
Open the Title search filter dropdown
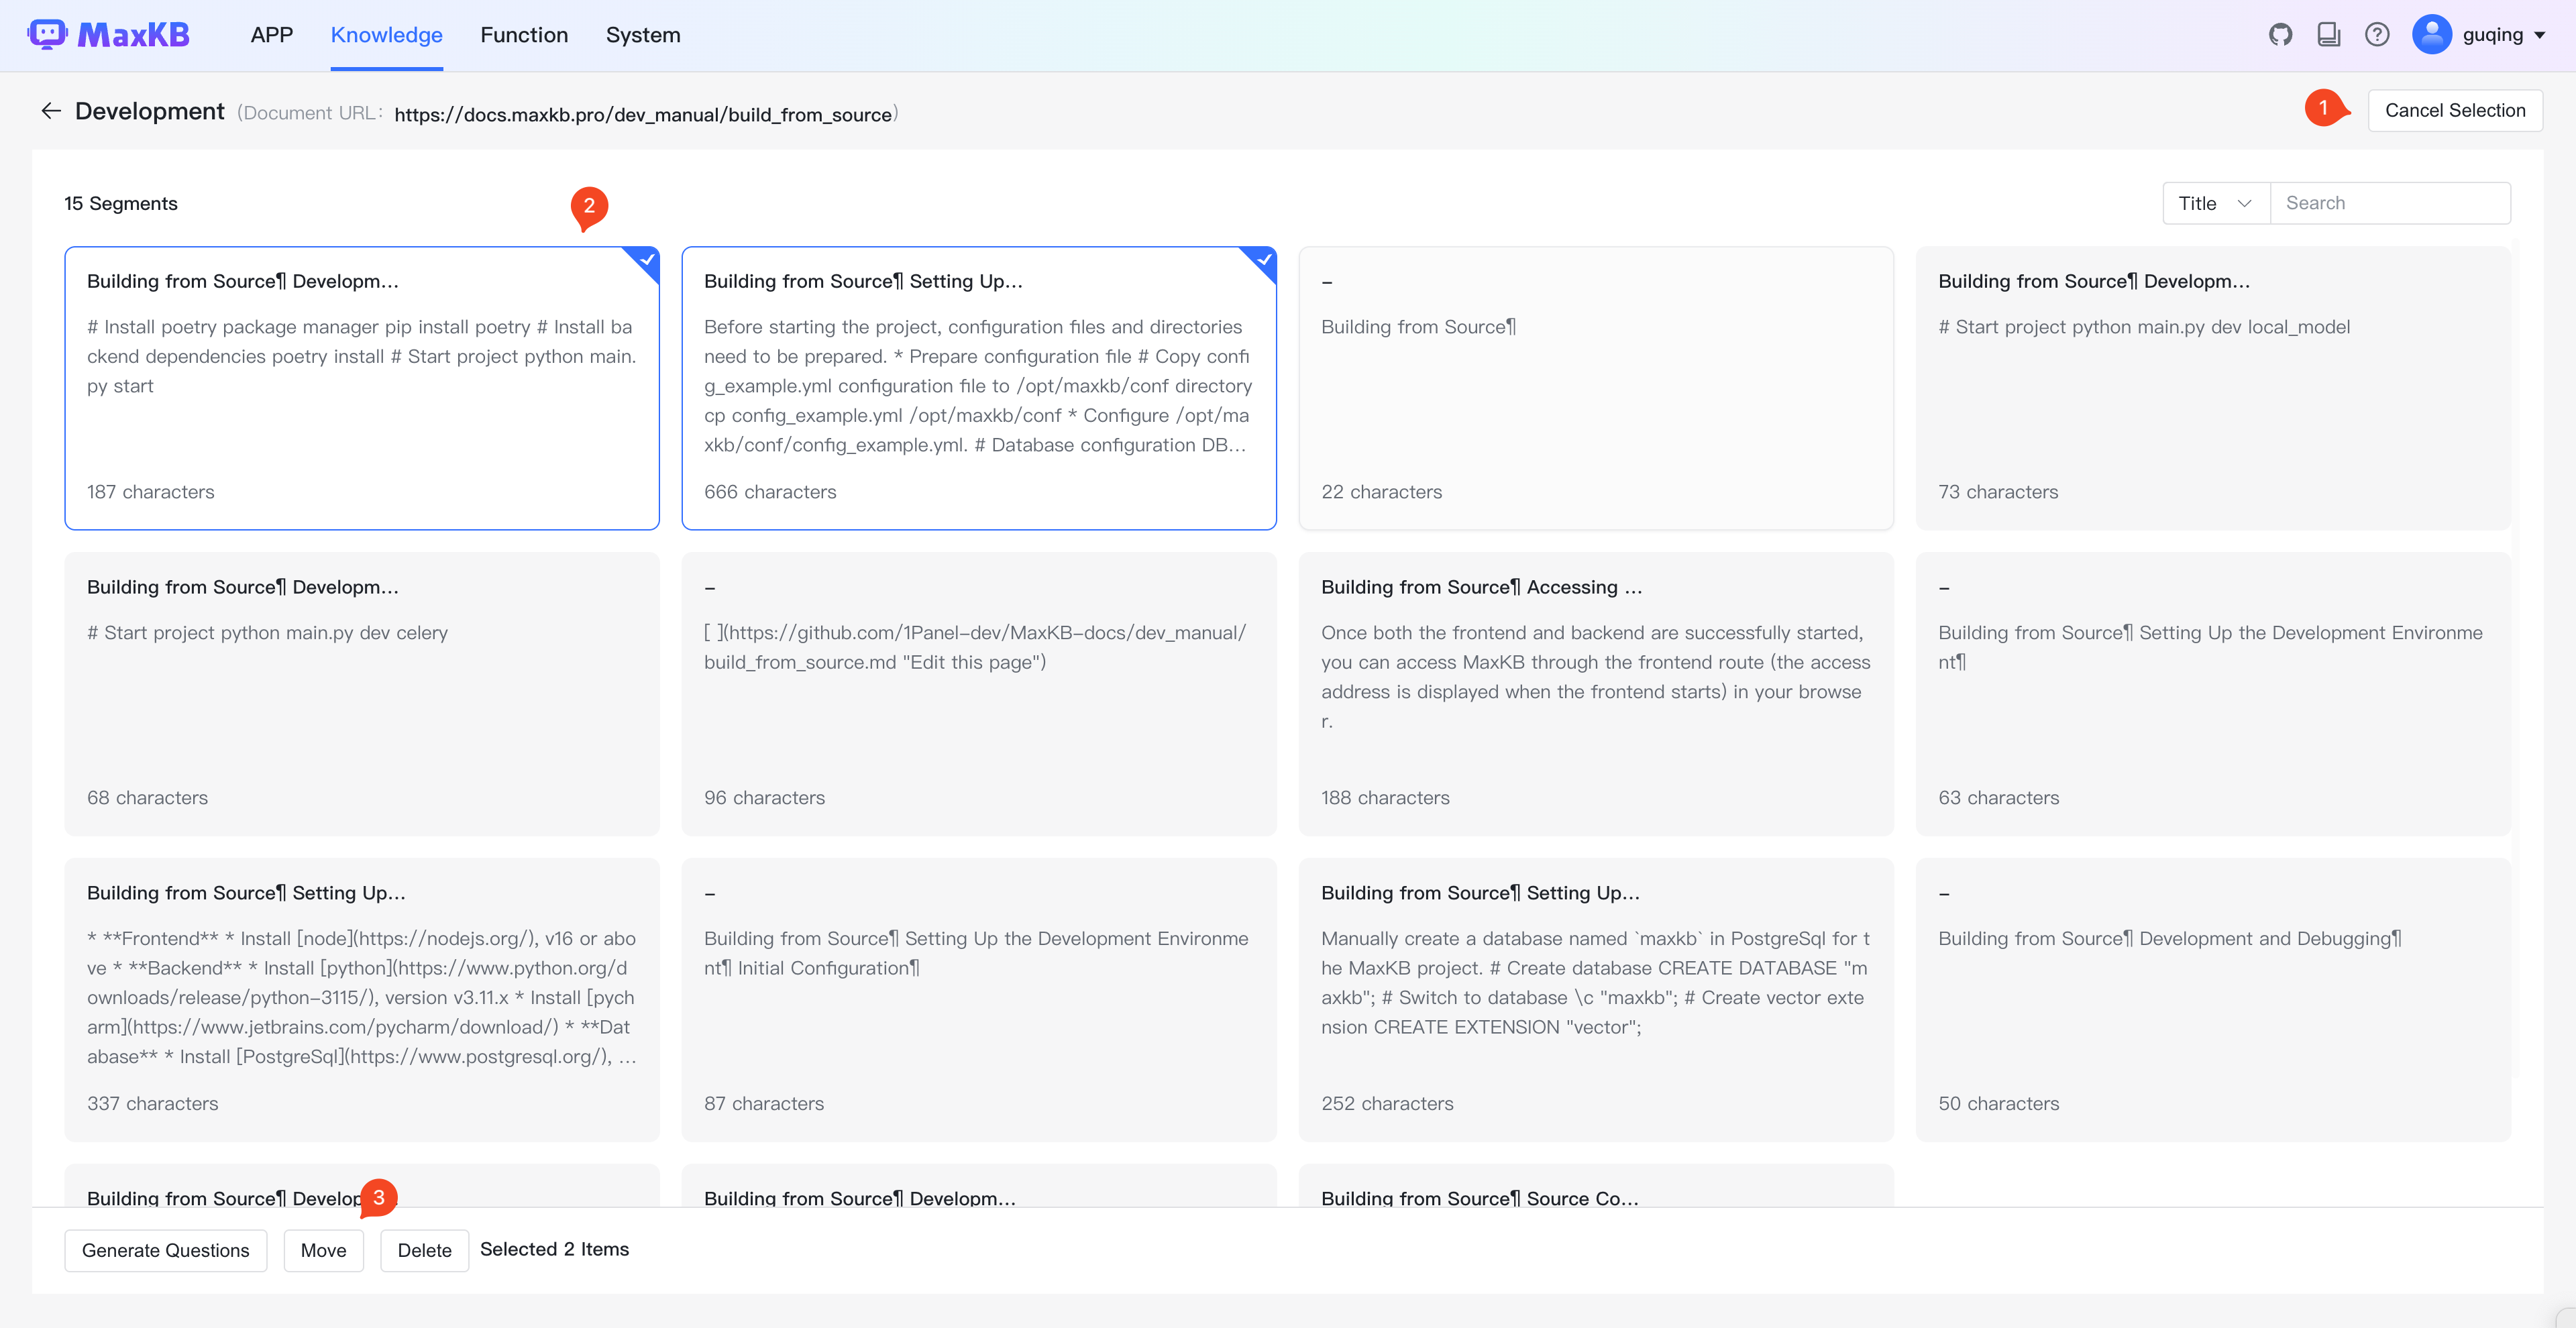[x=2216, y=203]
